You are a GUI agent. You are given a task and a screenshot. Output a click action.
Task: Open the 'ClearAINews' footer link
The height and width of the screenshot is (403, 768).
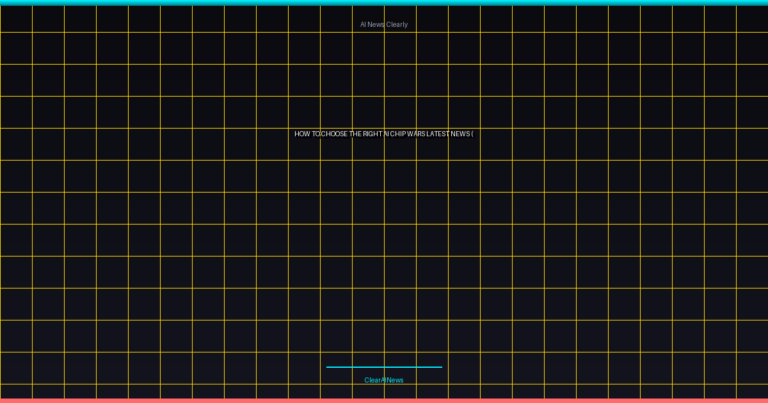tap(384, 380)
